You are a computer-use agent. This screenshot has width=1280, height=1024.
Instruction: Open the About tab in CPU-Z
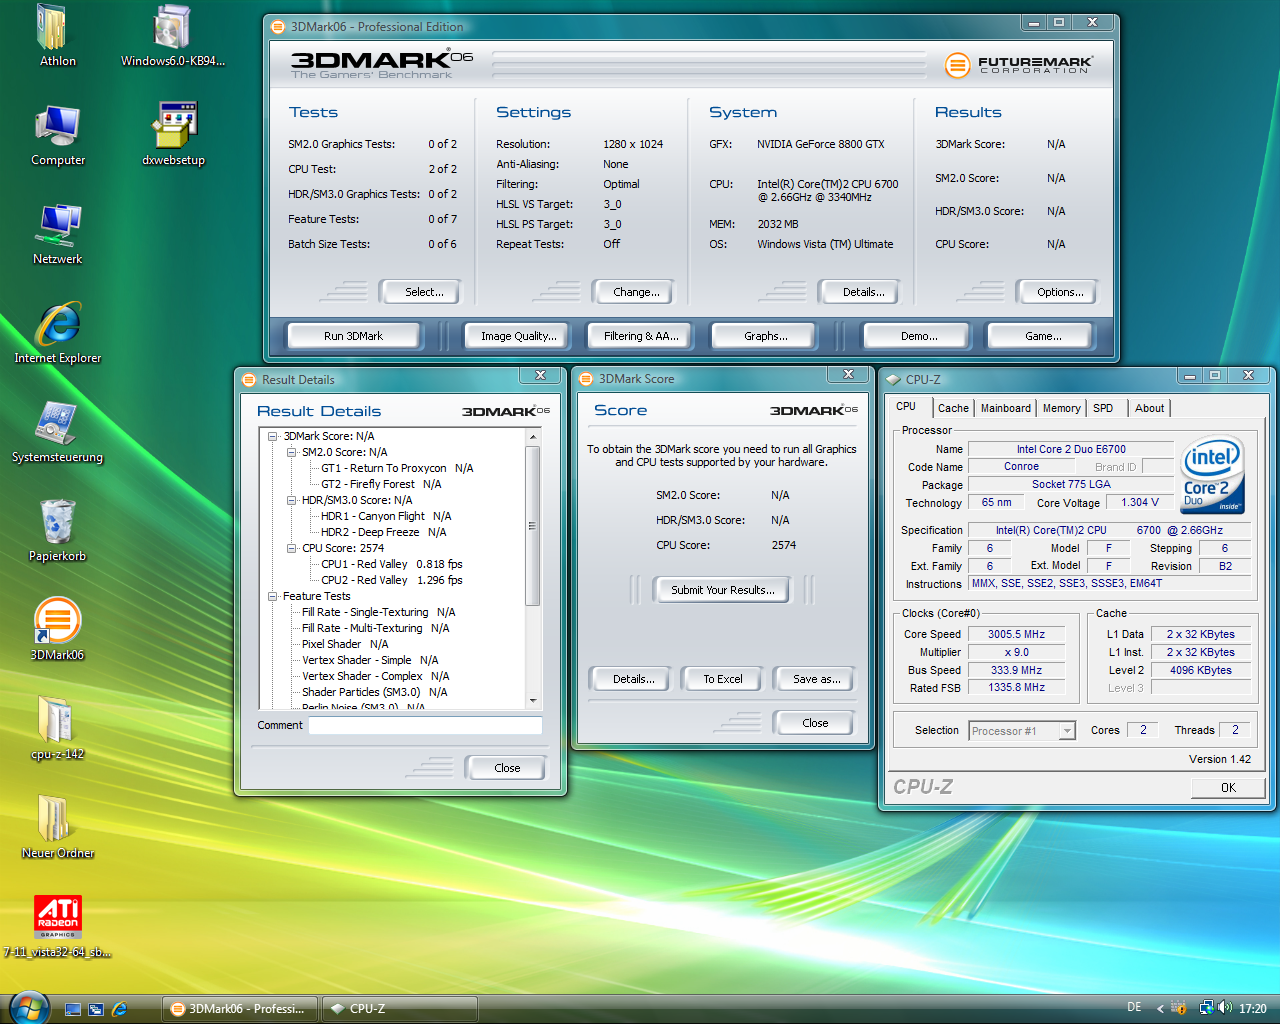1149,408
